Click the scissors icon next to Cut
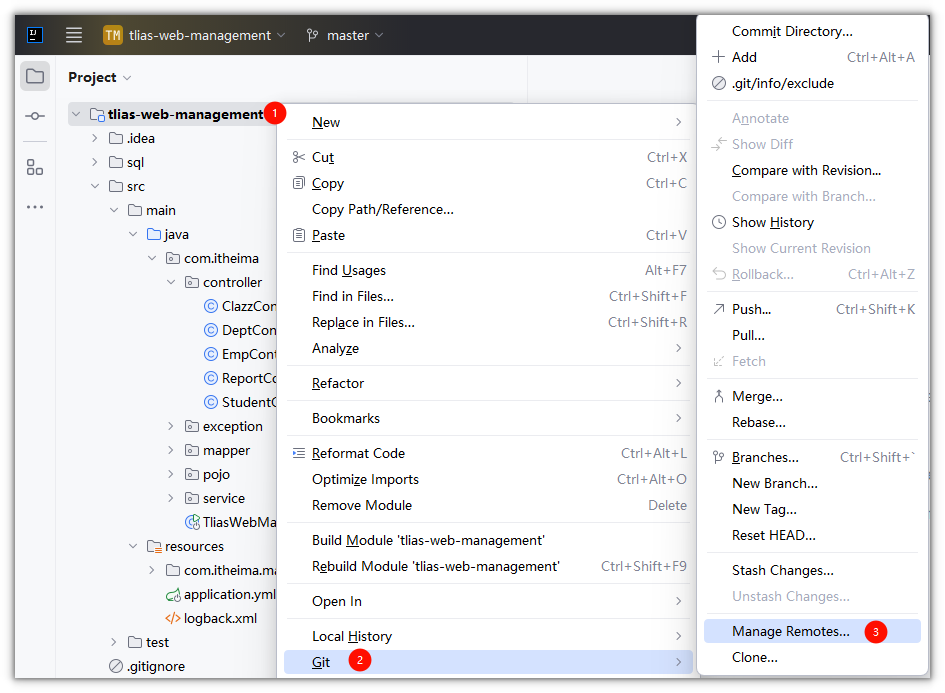Screen dimensions: 945x693 pyautogui.click(x=298, y=157)
